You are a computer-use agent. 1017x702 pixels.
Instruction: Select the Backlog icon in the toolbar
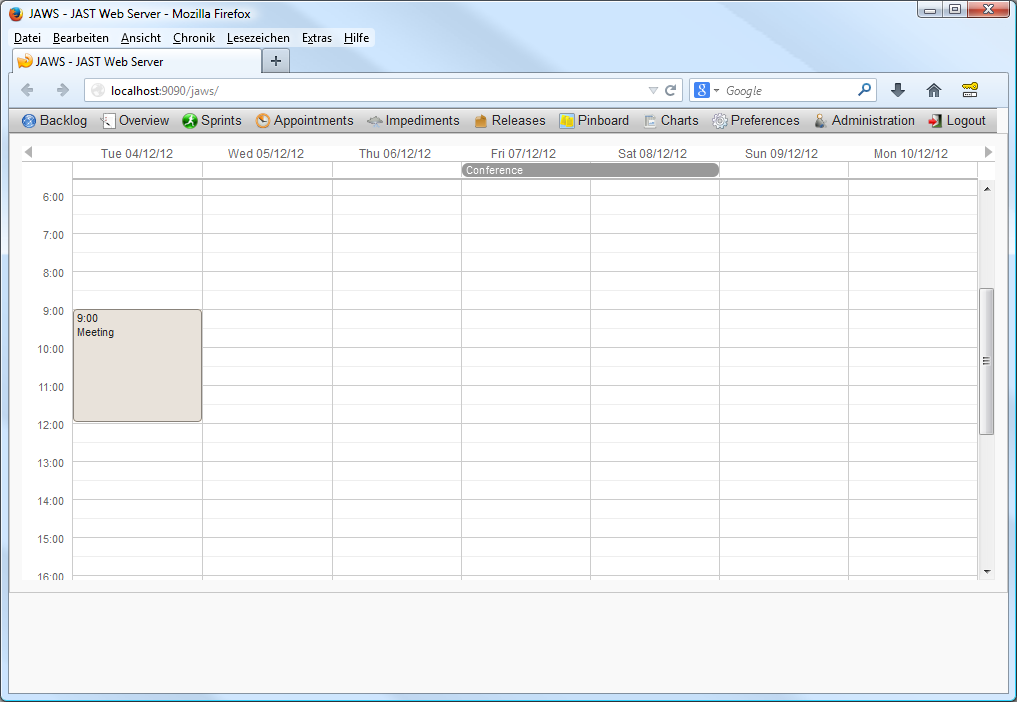[x=26, y=120]
